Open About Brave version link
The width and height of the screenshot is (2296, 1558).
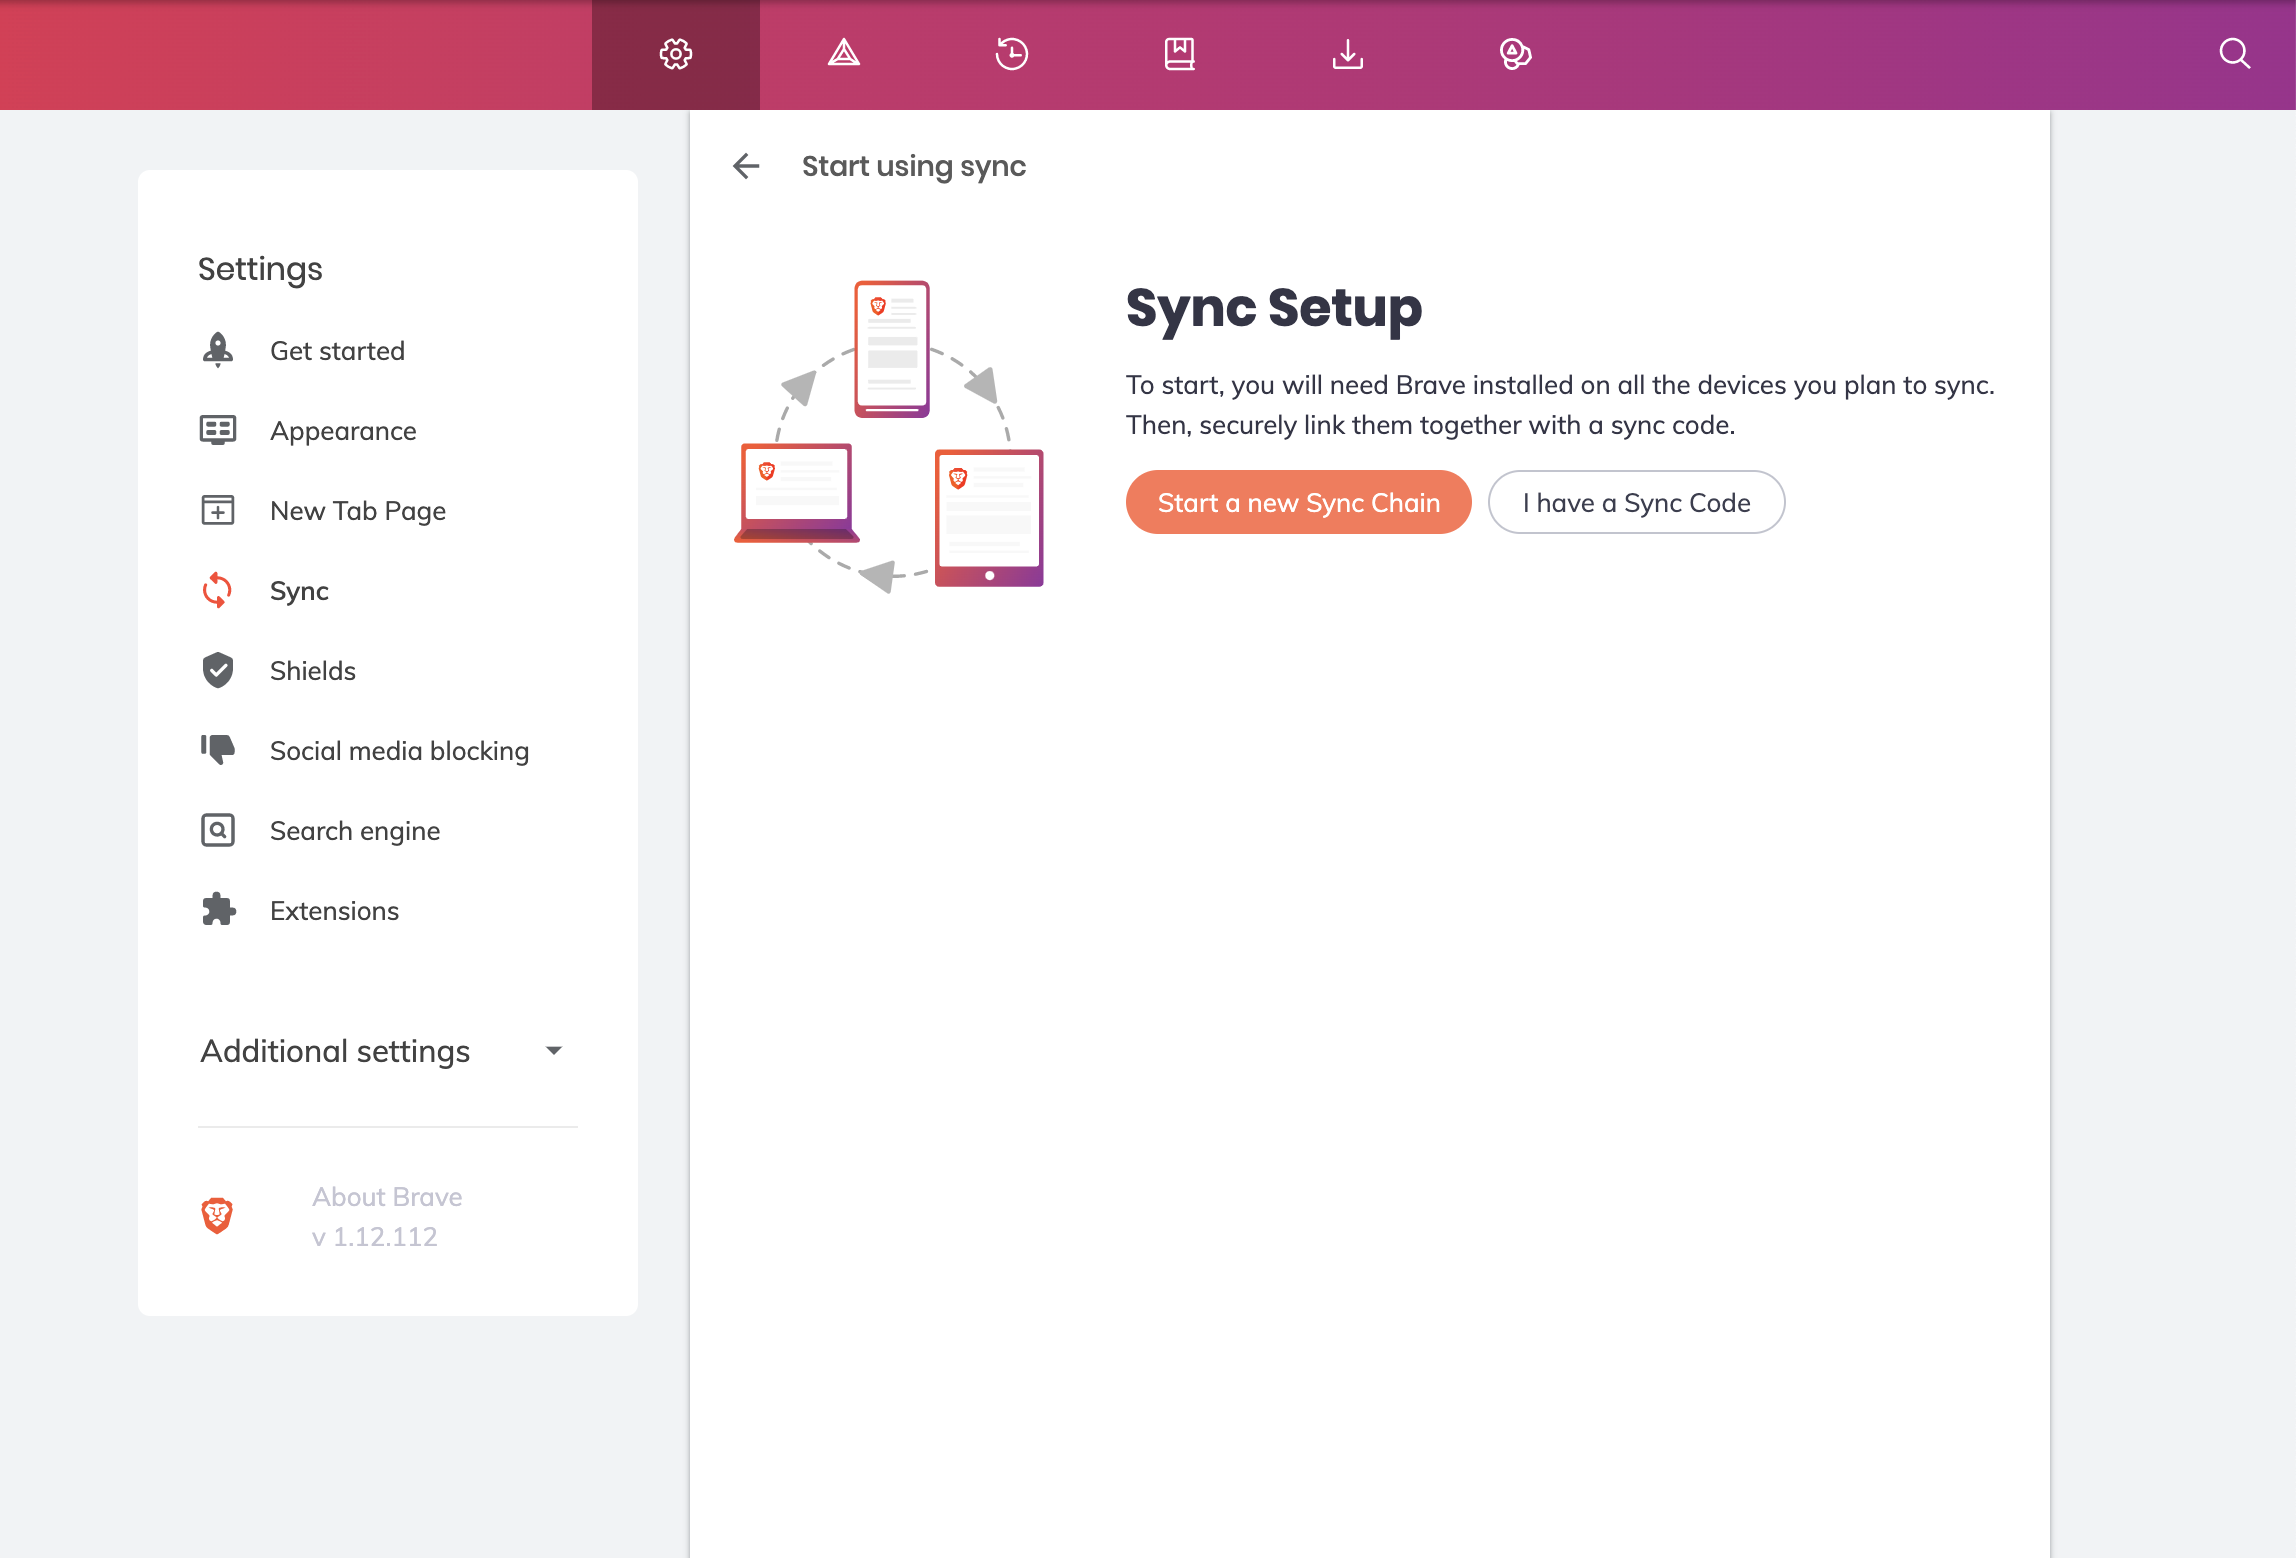tap(386, 1217)
